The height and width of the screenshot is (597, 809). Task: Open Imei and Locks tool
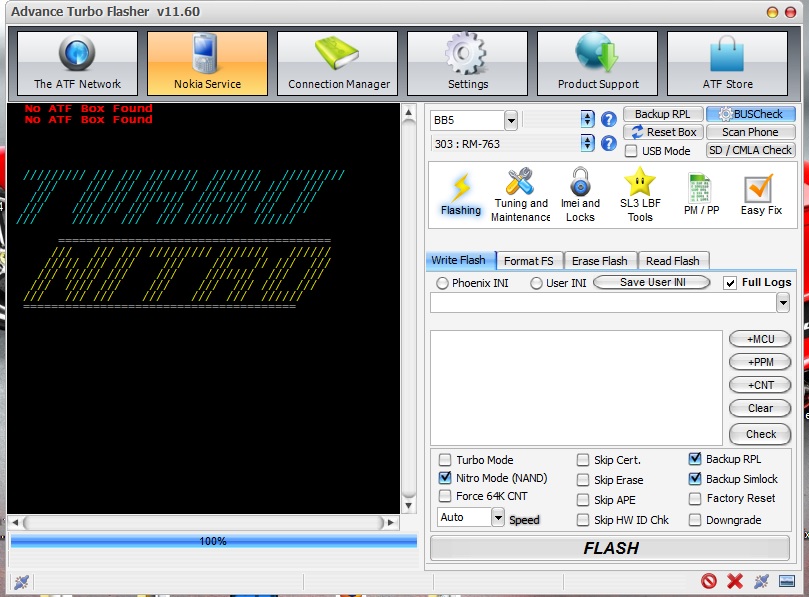pyautogui.click(x=580, y=195)
